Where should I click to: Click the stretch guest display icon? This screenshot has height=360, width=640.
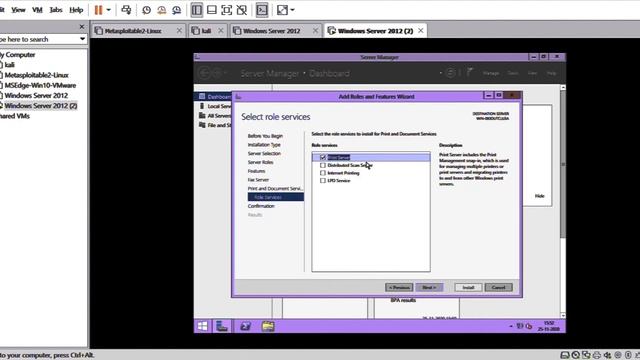coord(282,10)
